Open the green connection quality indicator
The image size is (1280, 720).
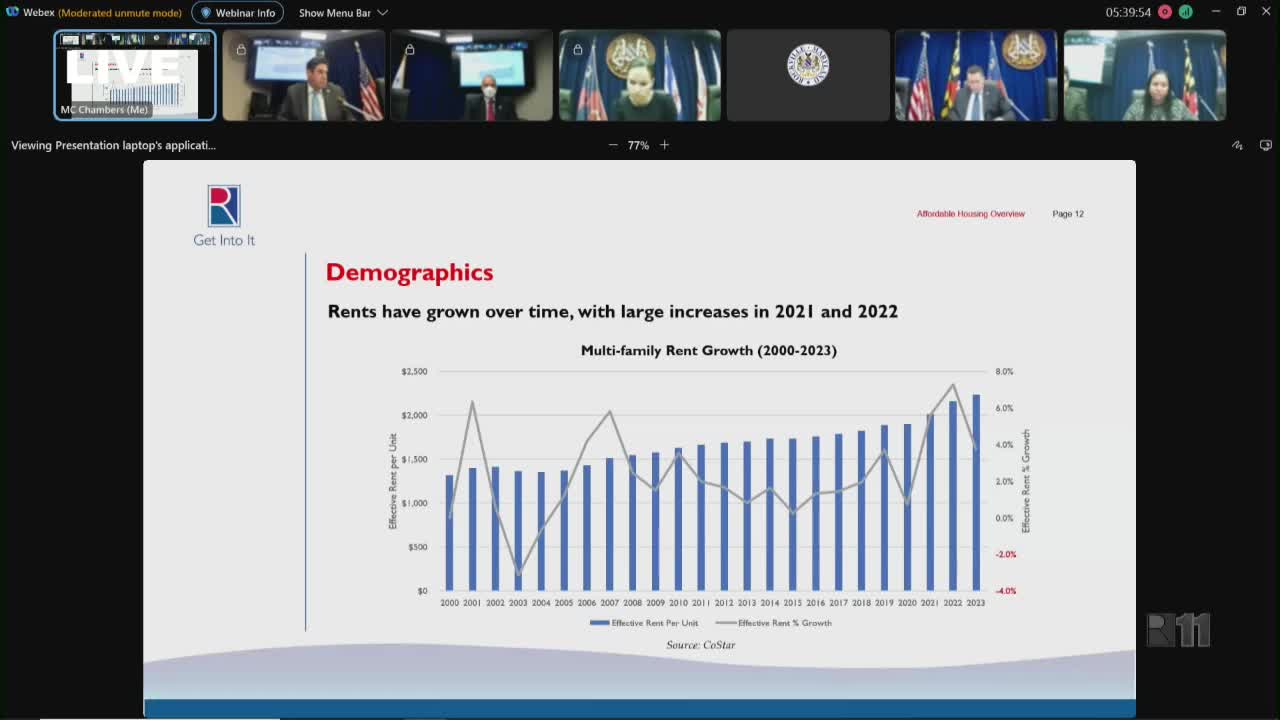[1185, 12]
